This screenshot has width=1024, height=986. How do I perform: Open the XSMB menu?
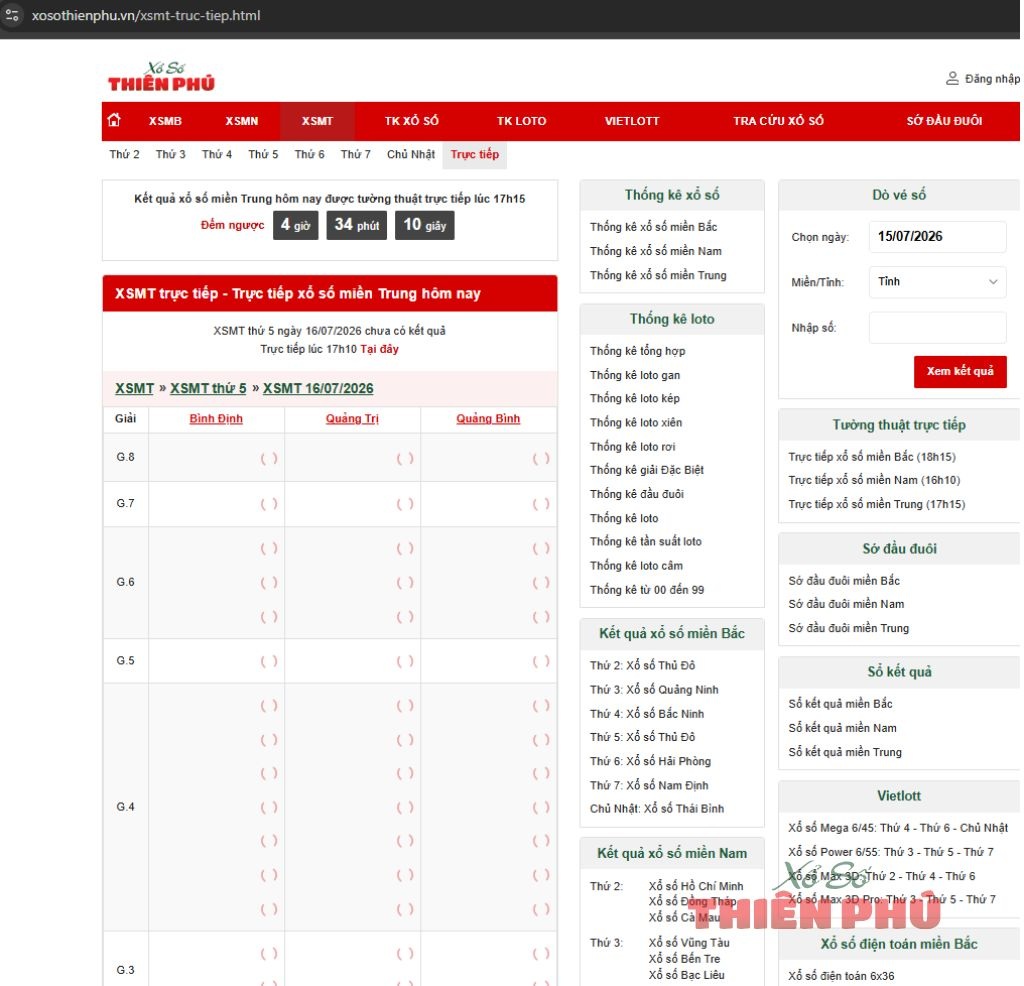pyautogui.click(x=165, y=121)
